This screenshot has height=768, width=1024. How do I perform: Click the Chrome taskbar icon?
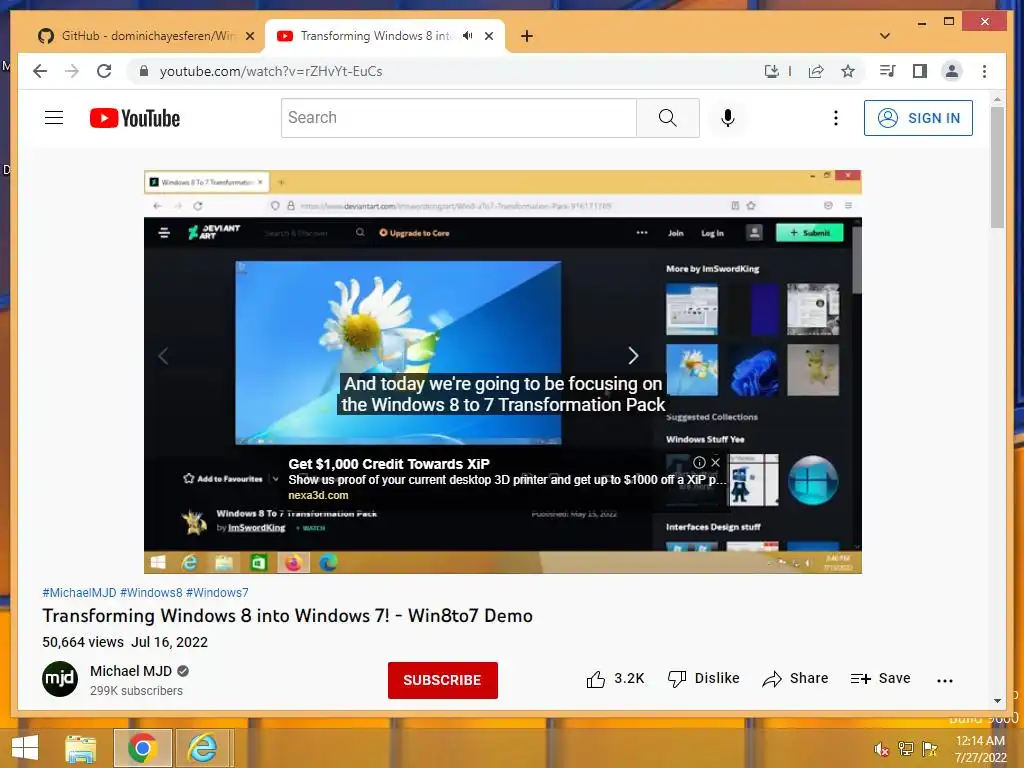click(x=142, y=748)
